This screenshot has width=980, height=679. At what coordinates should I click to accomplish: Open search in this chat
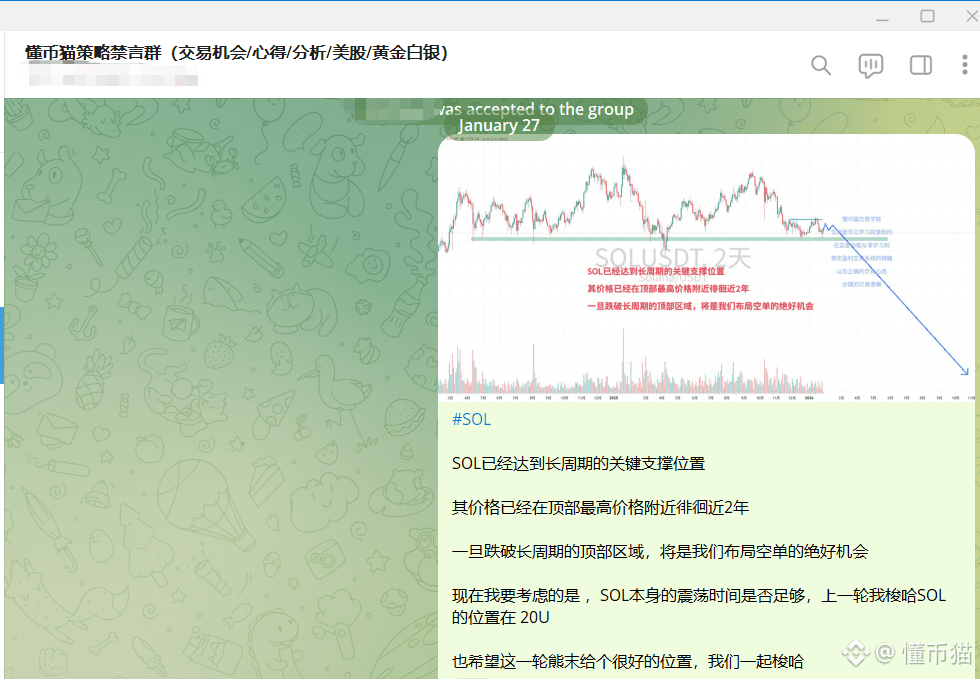[821, 65]
